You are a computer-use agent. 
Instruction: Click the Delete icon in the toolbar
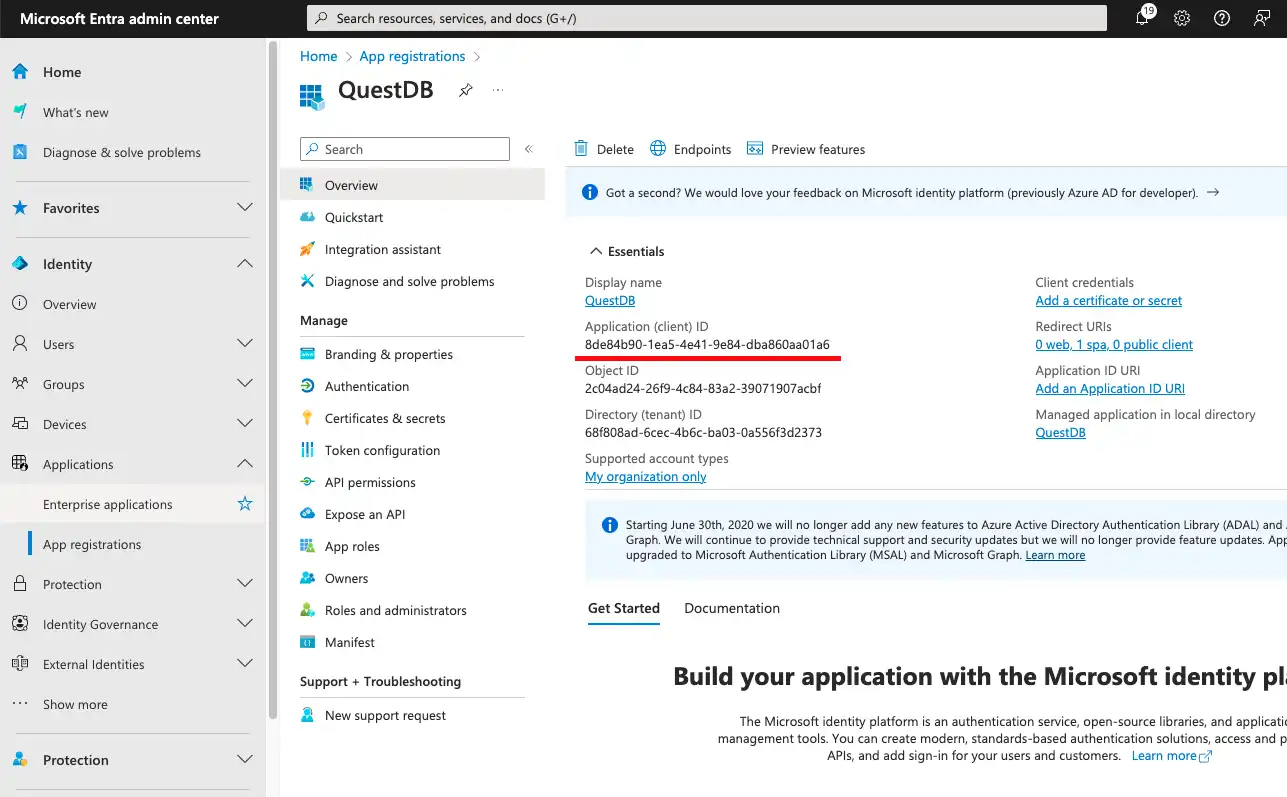tap(603, 148)
